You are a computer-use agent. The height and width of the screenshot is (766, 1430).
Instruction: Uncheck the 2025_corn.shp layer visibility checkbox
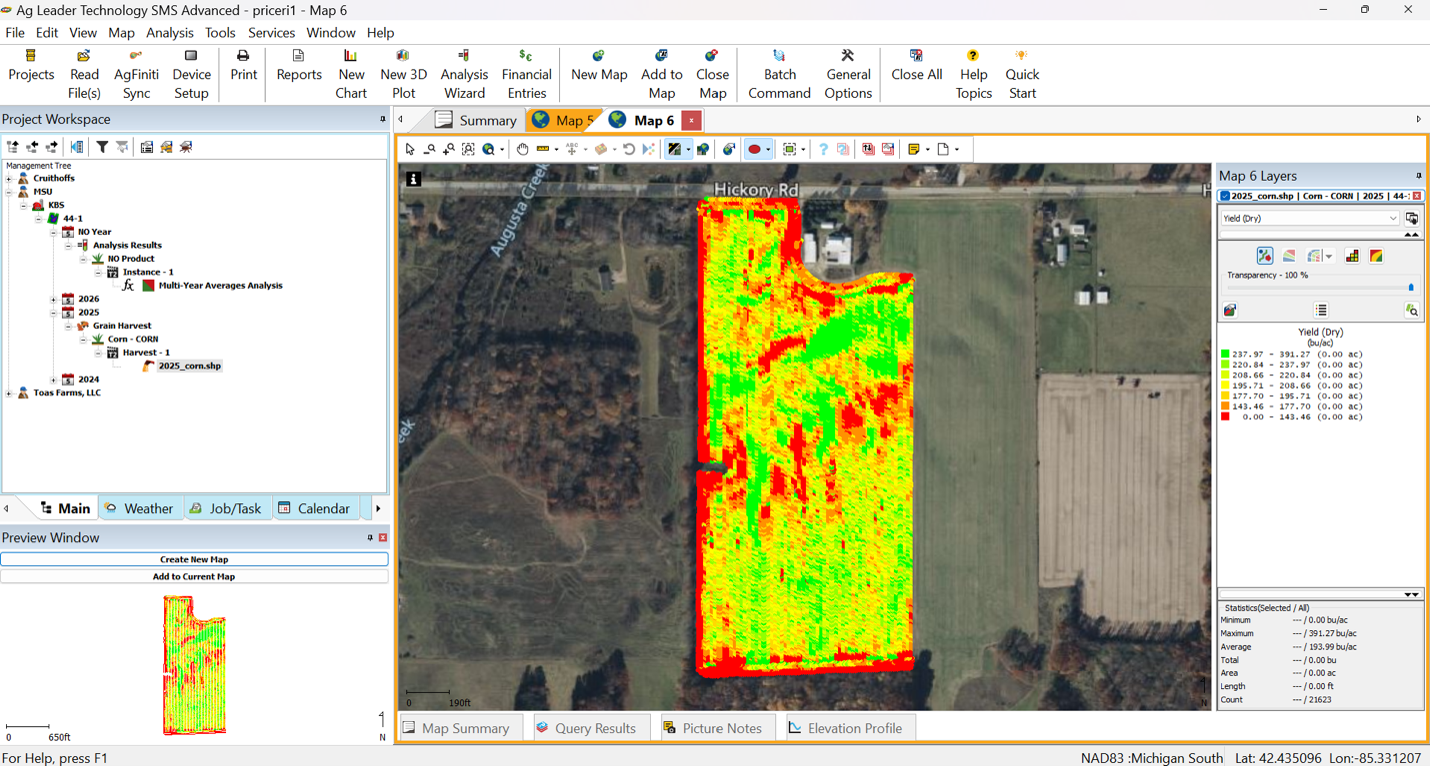pyautogui.click(x=1225, y=196)
